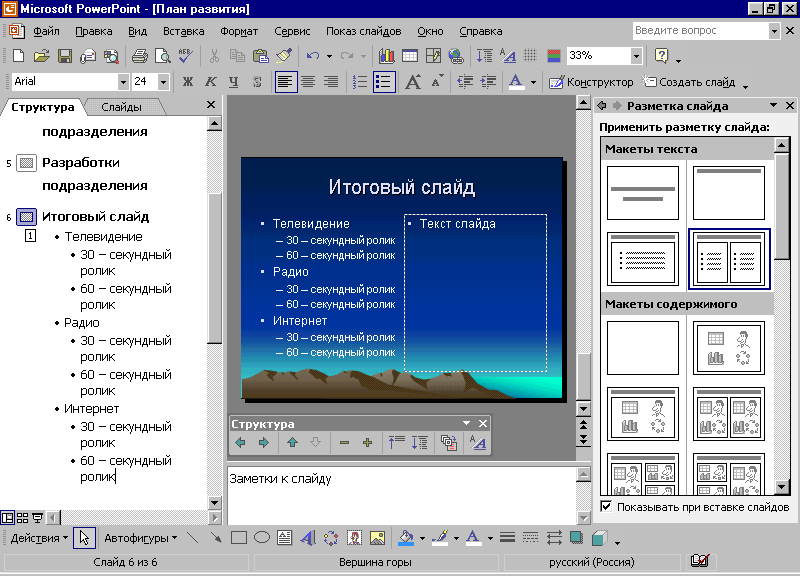Expand the undo history arrow
The width and height of the screenshot is (800, 576).
pyautogui.click(x=329, y=56)
